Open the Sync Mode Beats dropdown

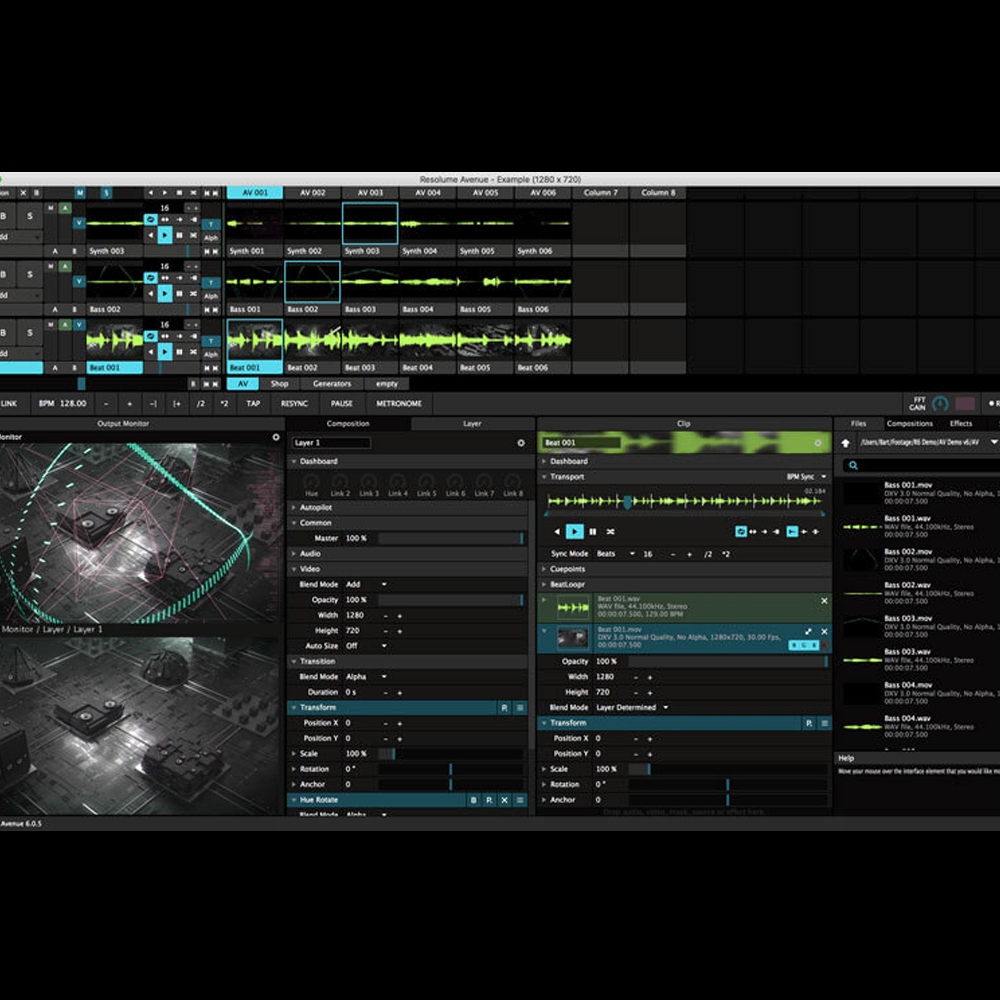tap(615, 554)
